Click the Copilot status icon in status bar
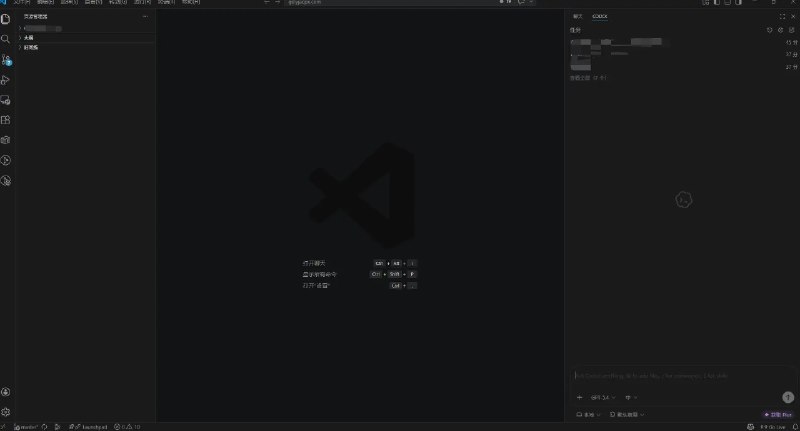Image resolution: width=800 pixels, height=431 pixels. click(x=751, y=427)
